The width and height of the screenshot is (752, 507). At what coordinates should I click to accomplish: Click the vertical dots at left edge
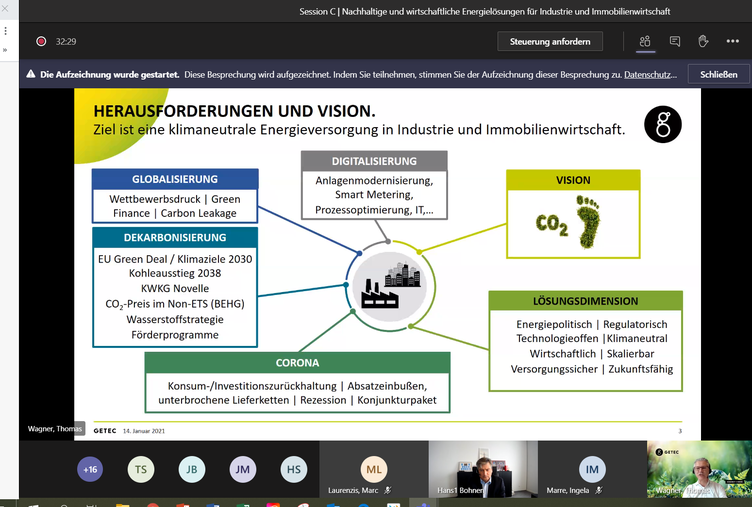point(6,31)
